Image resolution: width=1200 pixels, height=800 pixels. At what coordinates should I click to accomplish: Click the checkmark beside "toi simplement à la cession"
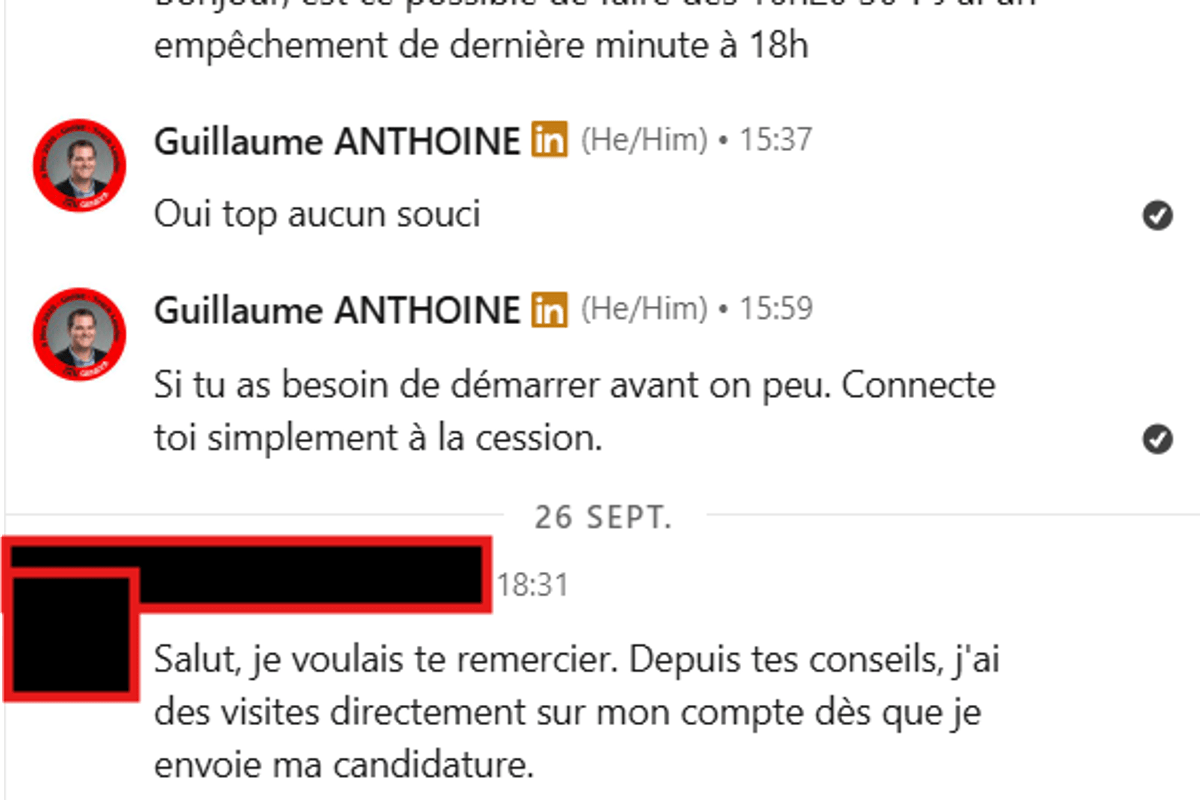1157,439
